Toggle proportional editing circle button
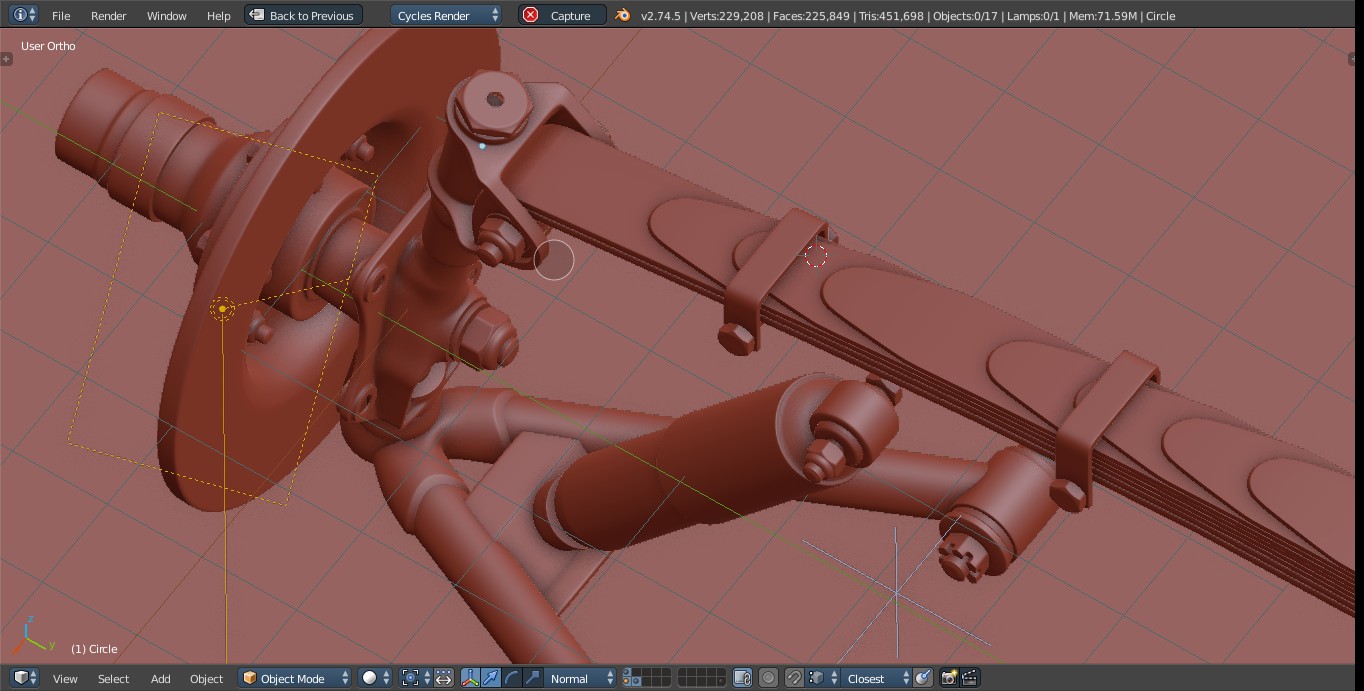The height and width of the screenshot is (691, 1364). pos(768,678)
